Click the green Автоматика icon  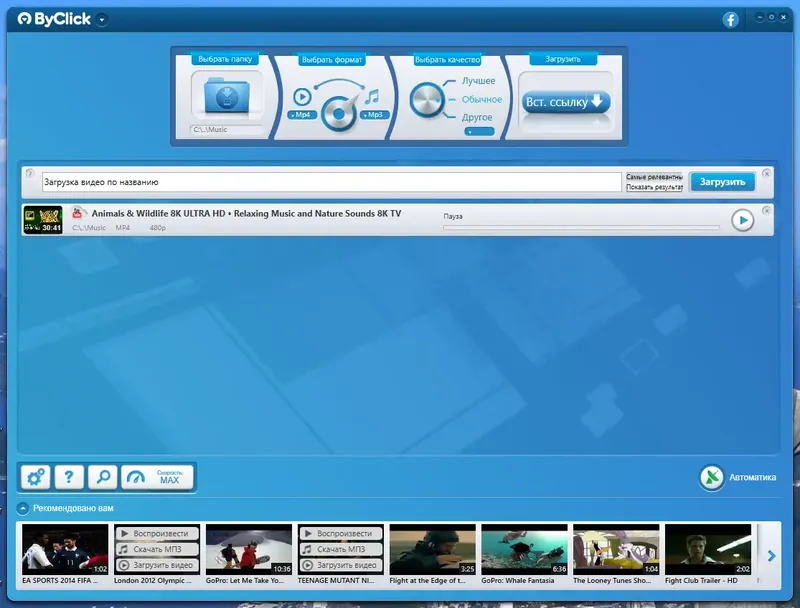[x=711, y=477]
